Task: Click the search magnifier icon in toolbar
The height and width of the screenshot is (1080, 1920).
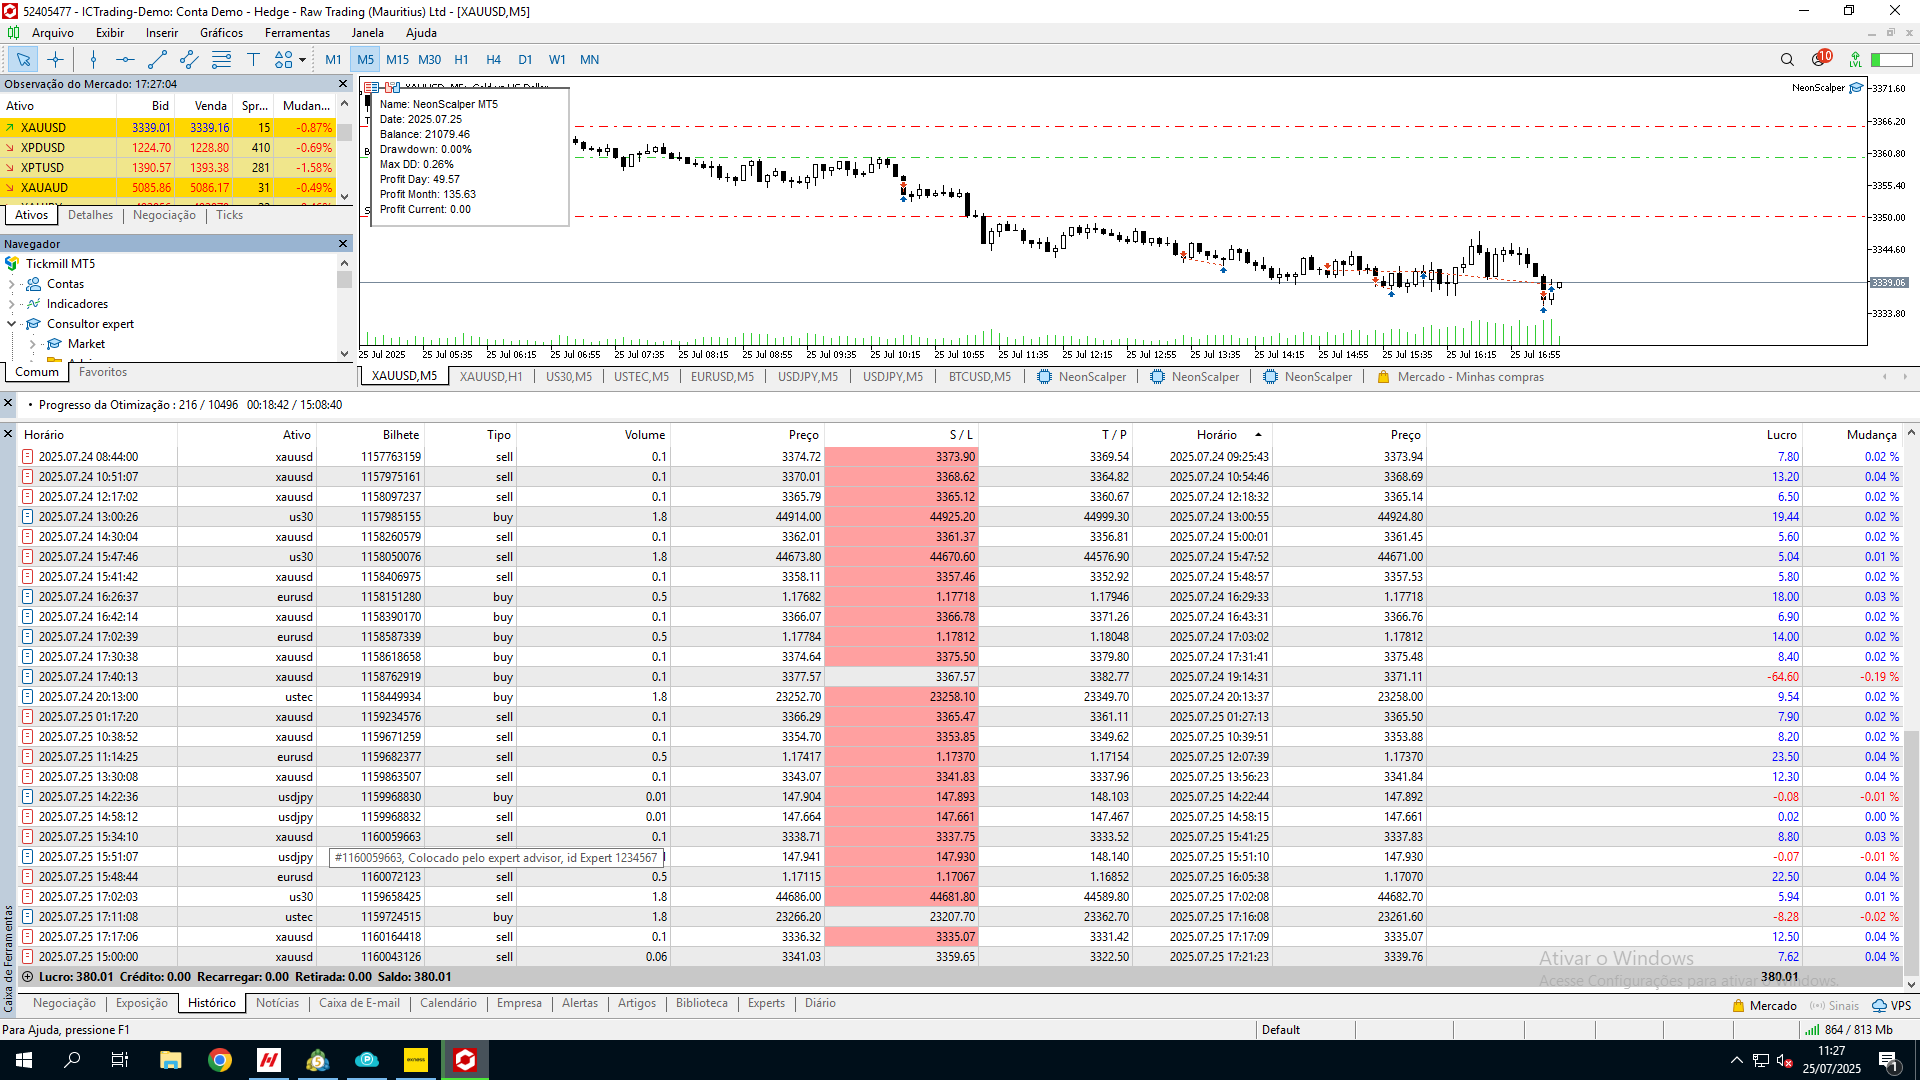Action: tap(1787, 60)
